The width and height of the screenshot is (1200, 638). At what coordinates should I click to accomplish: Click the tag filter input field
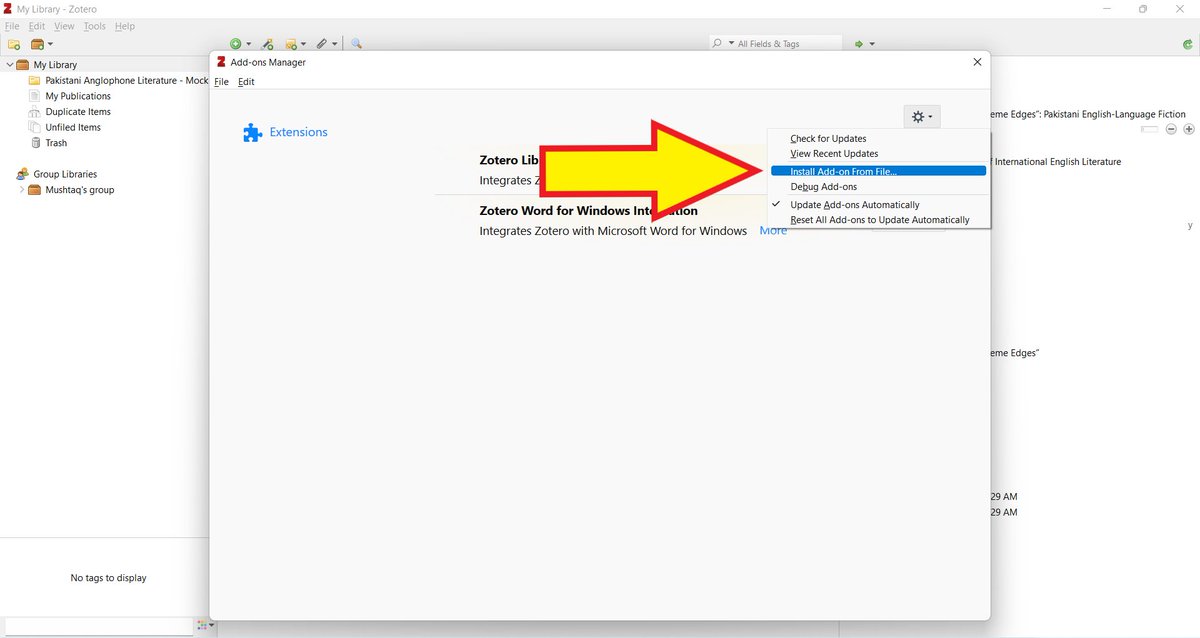coord(95,625)
